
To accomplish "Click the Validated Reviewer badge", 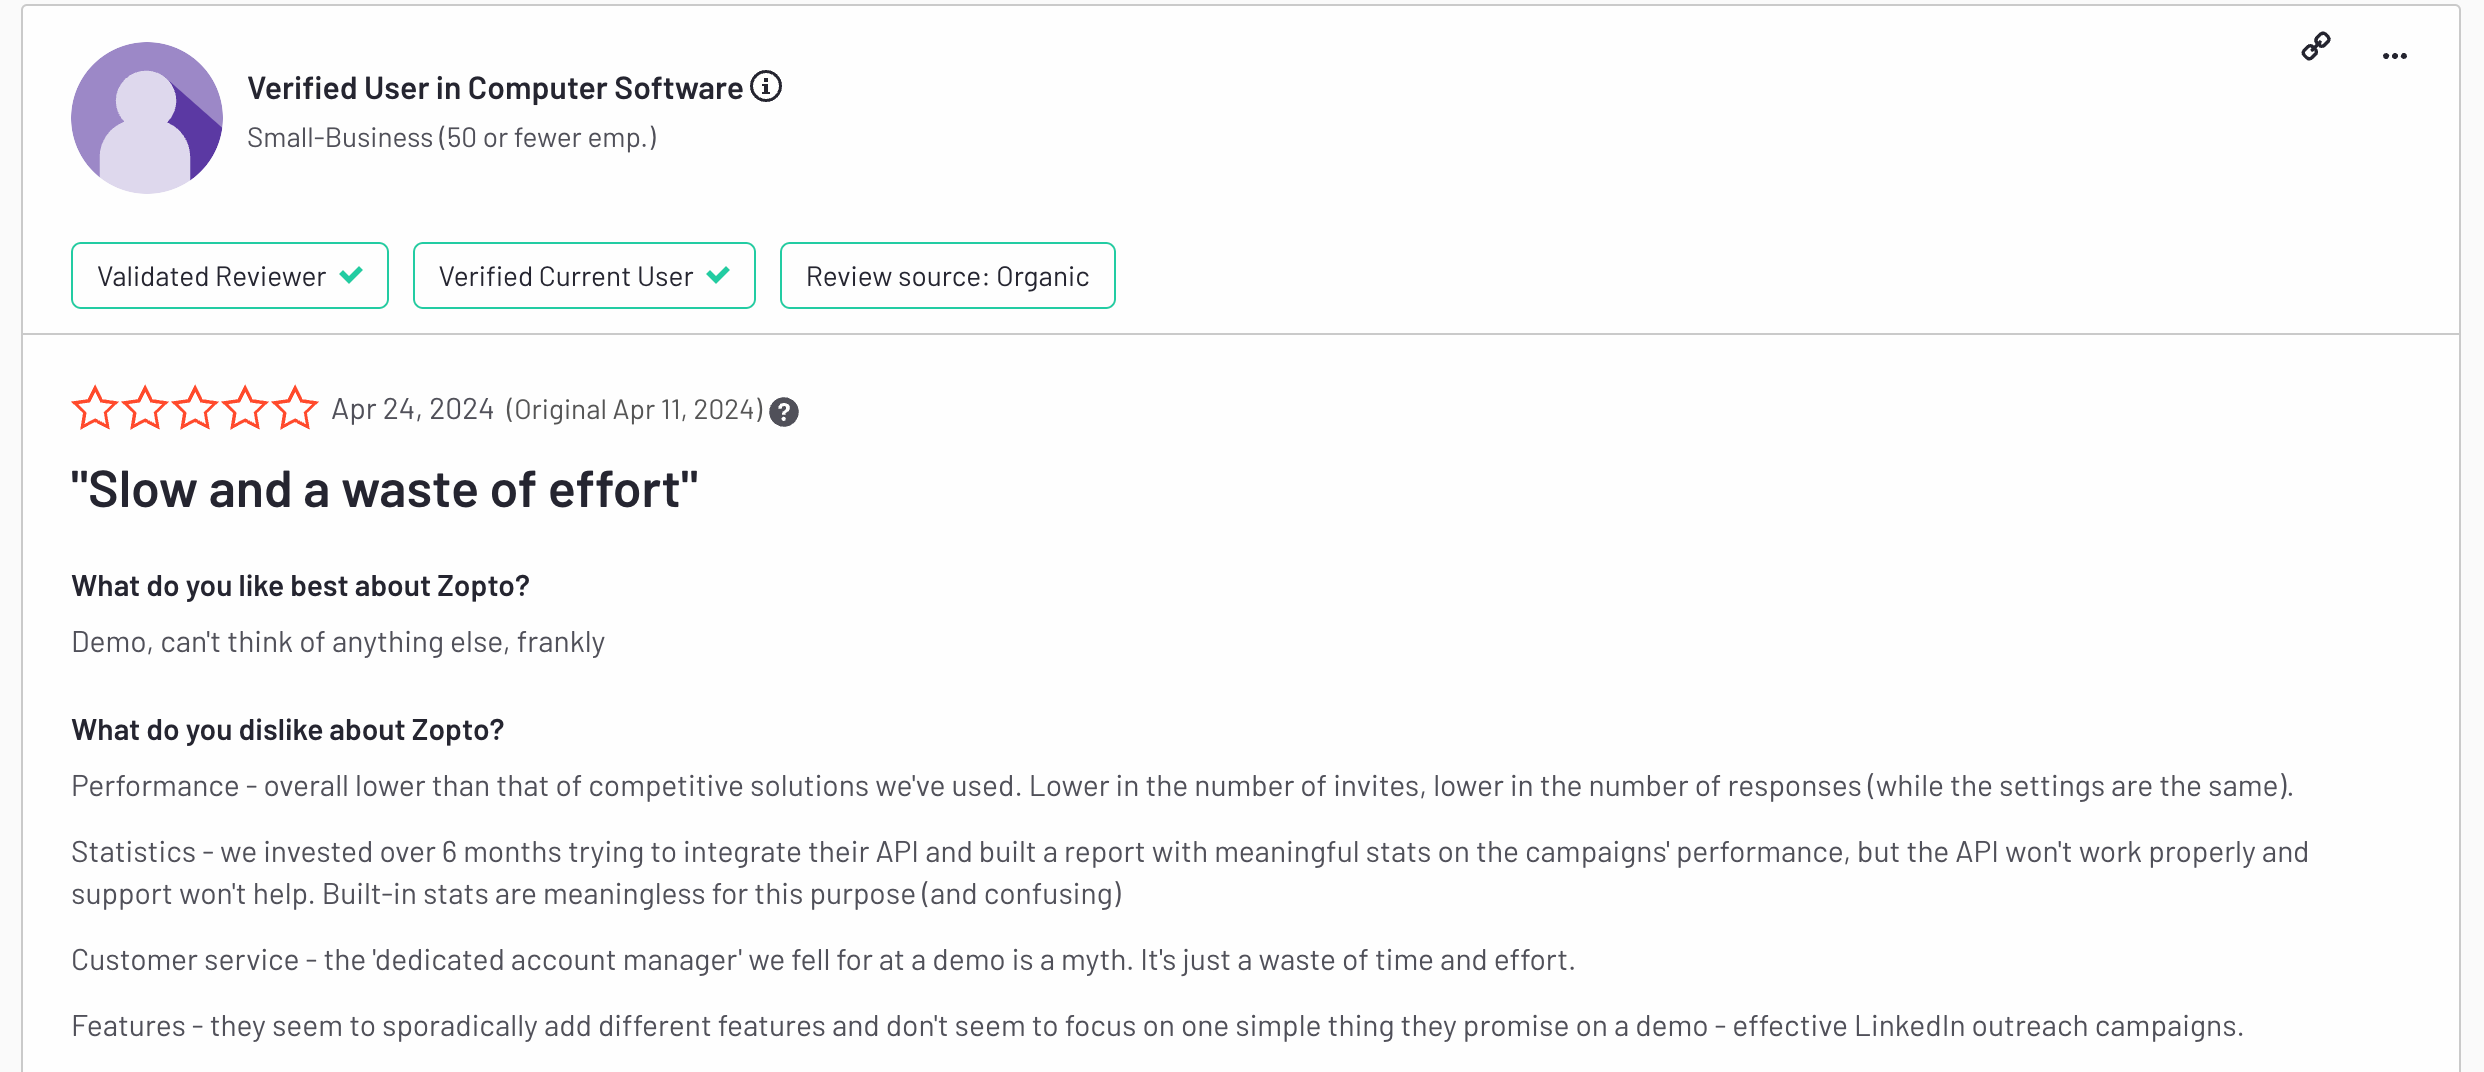I will click(x=230, y=276).
